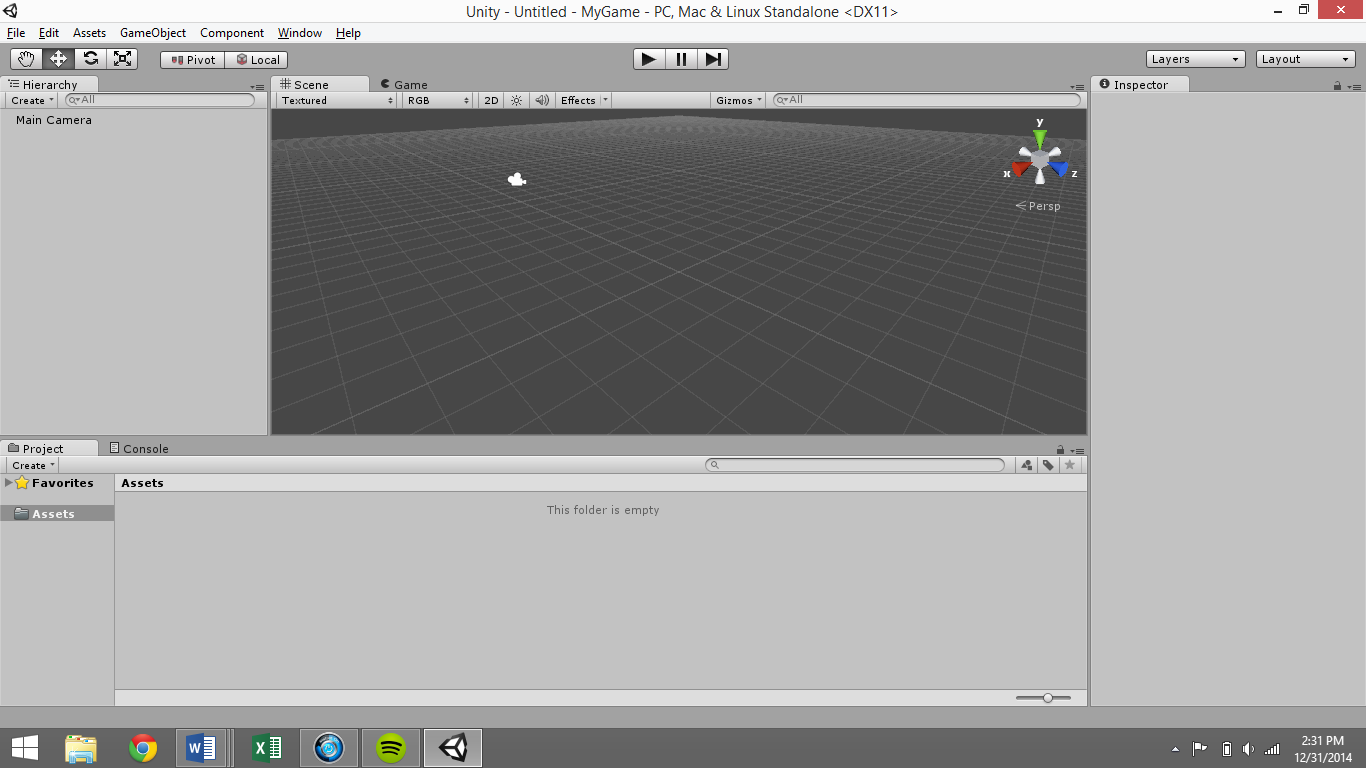
Task: Switch to the Console tab
Action: tap(139, 448)
